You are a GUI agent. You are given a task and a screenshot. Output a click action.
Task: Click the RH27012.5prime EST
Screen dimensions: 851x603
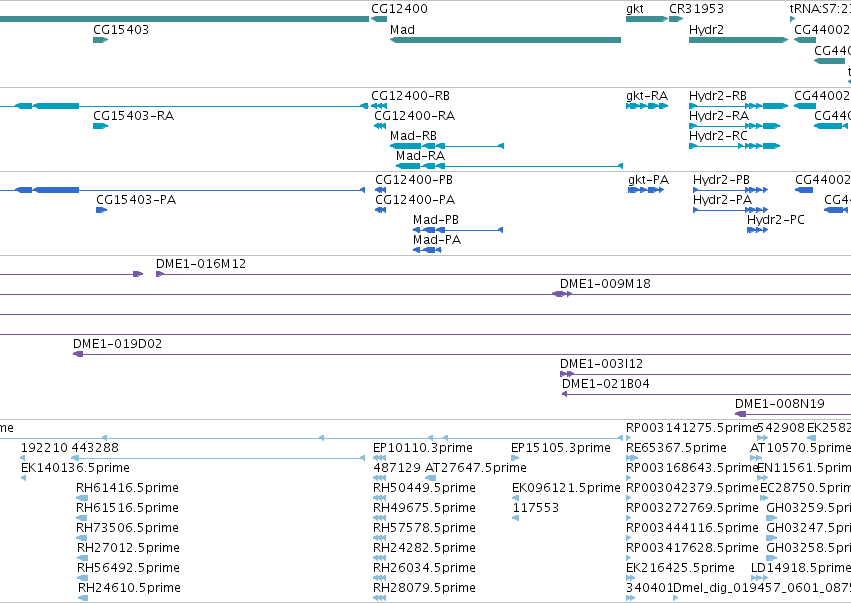tap(82, 558)
